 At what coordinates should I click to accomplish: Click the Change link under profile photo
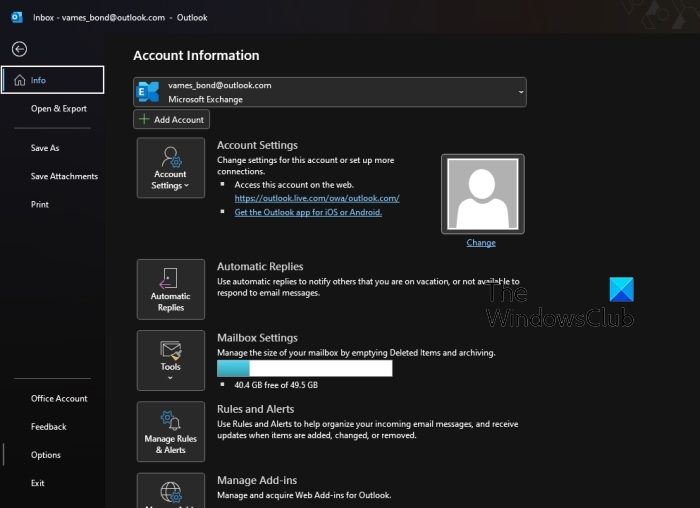pyautogui.click(x=481, y=243)
